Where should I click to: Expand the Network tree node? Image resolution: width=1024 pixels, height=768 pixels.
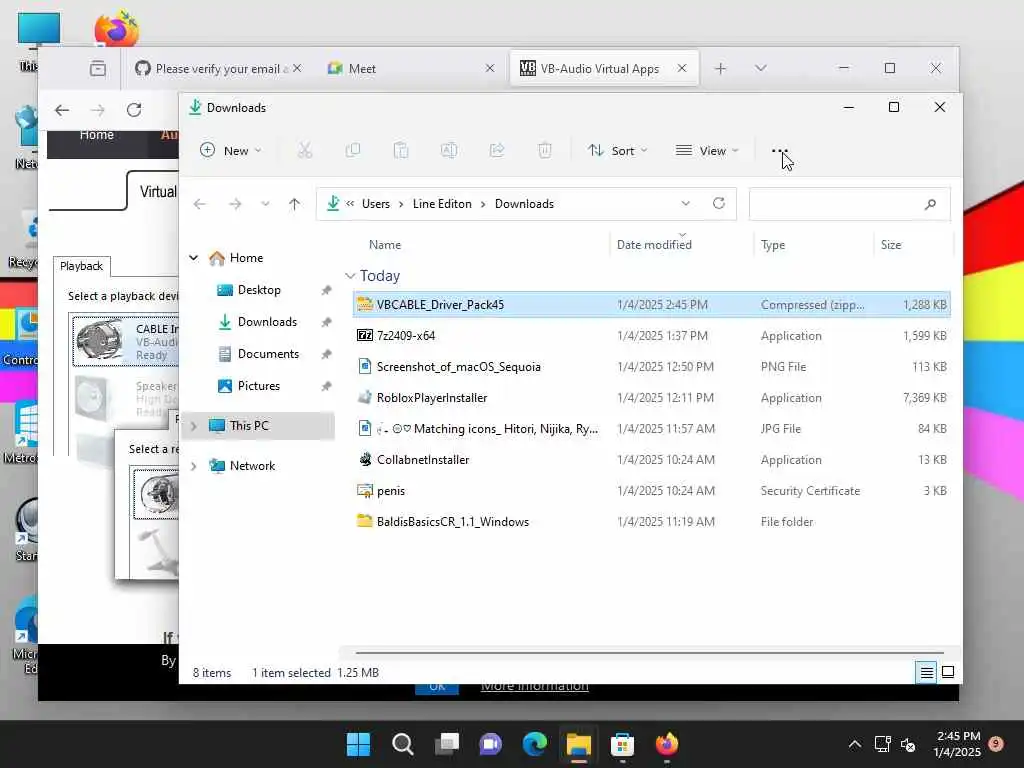click(193, 466)
